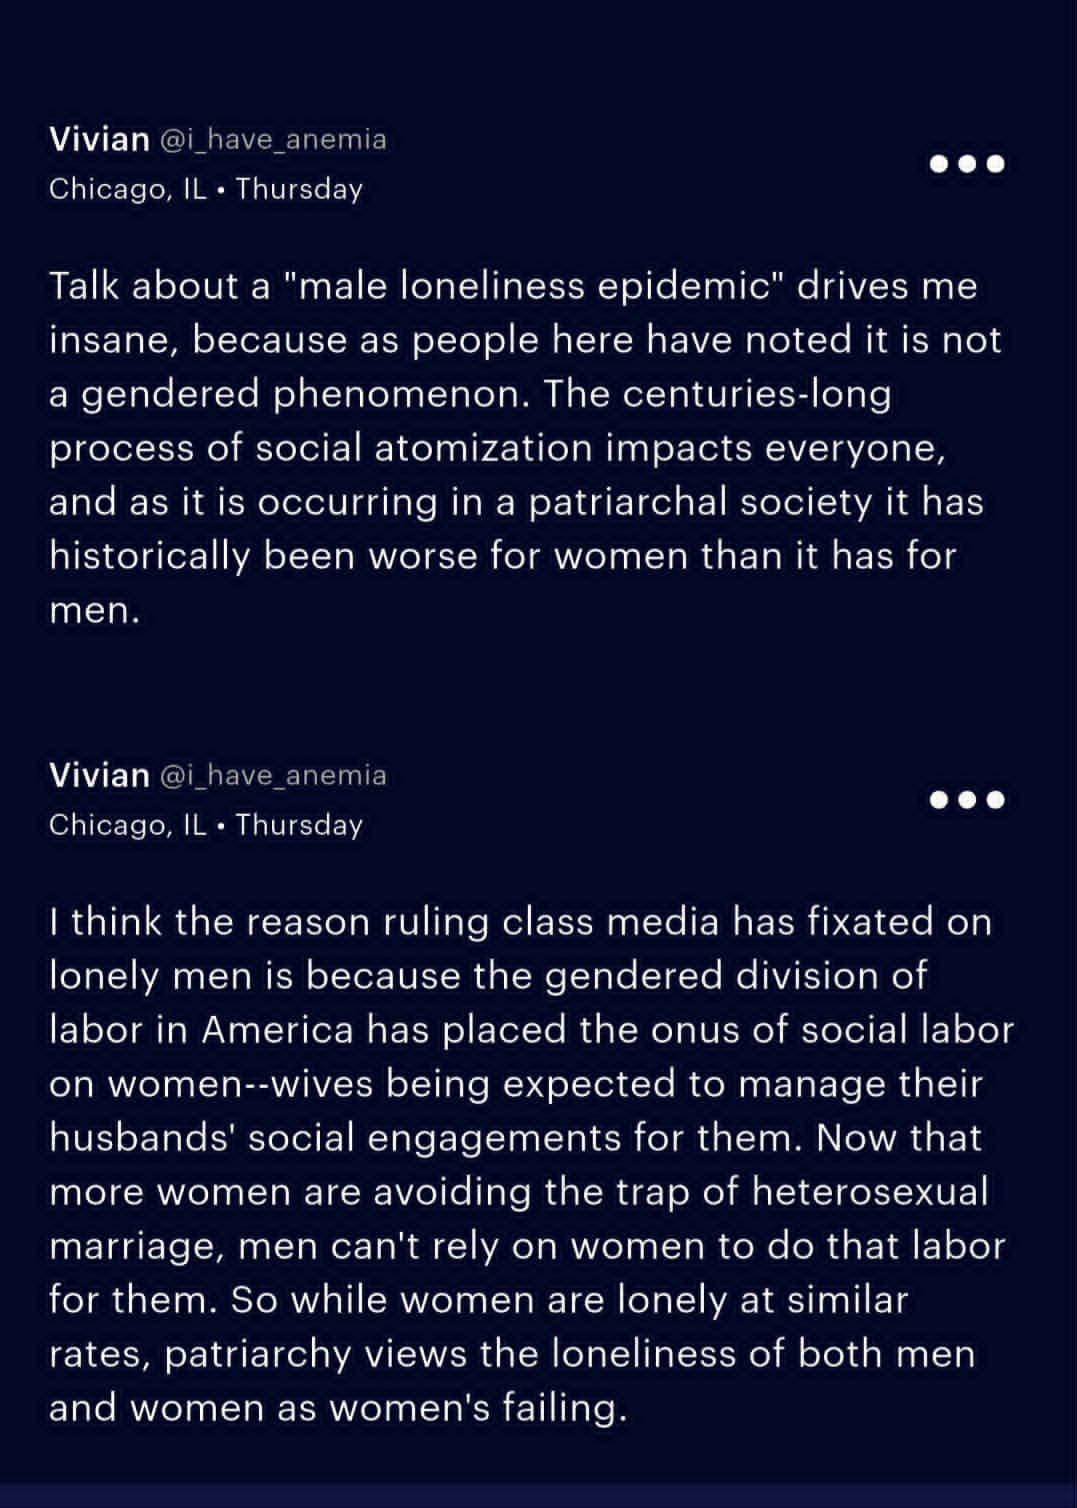Click the words "centuries-long" in the post text
1077x1508 pixels.
pos(756,394)
